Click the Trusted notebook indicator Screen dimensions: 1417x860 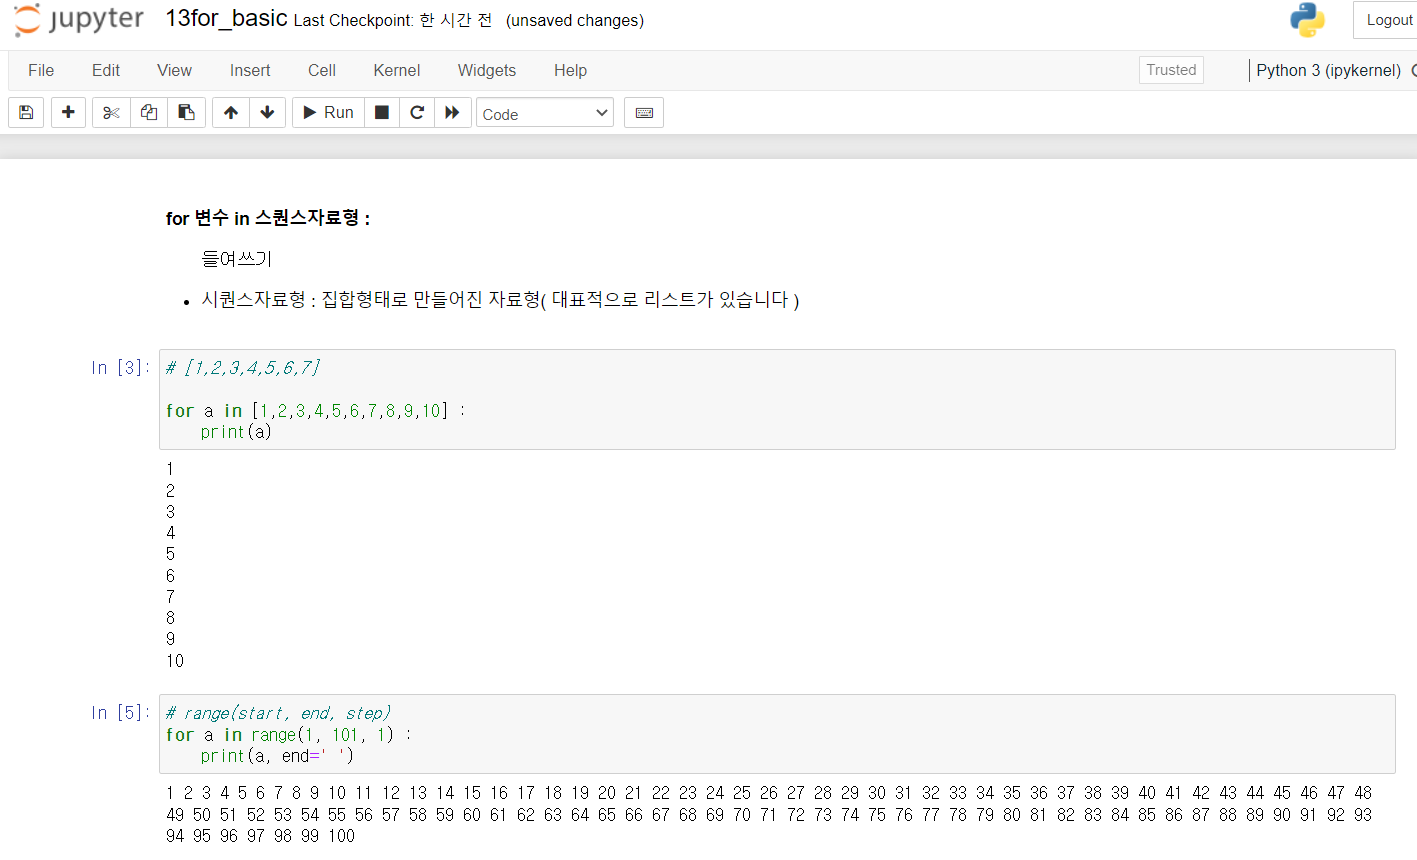click(1170, 70)
